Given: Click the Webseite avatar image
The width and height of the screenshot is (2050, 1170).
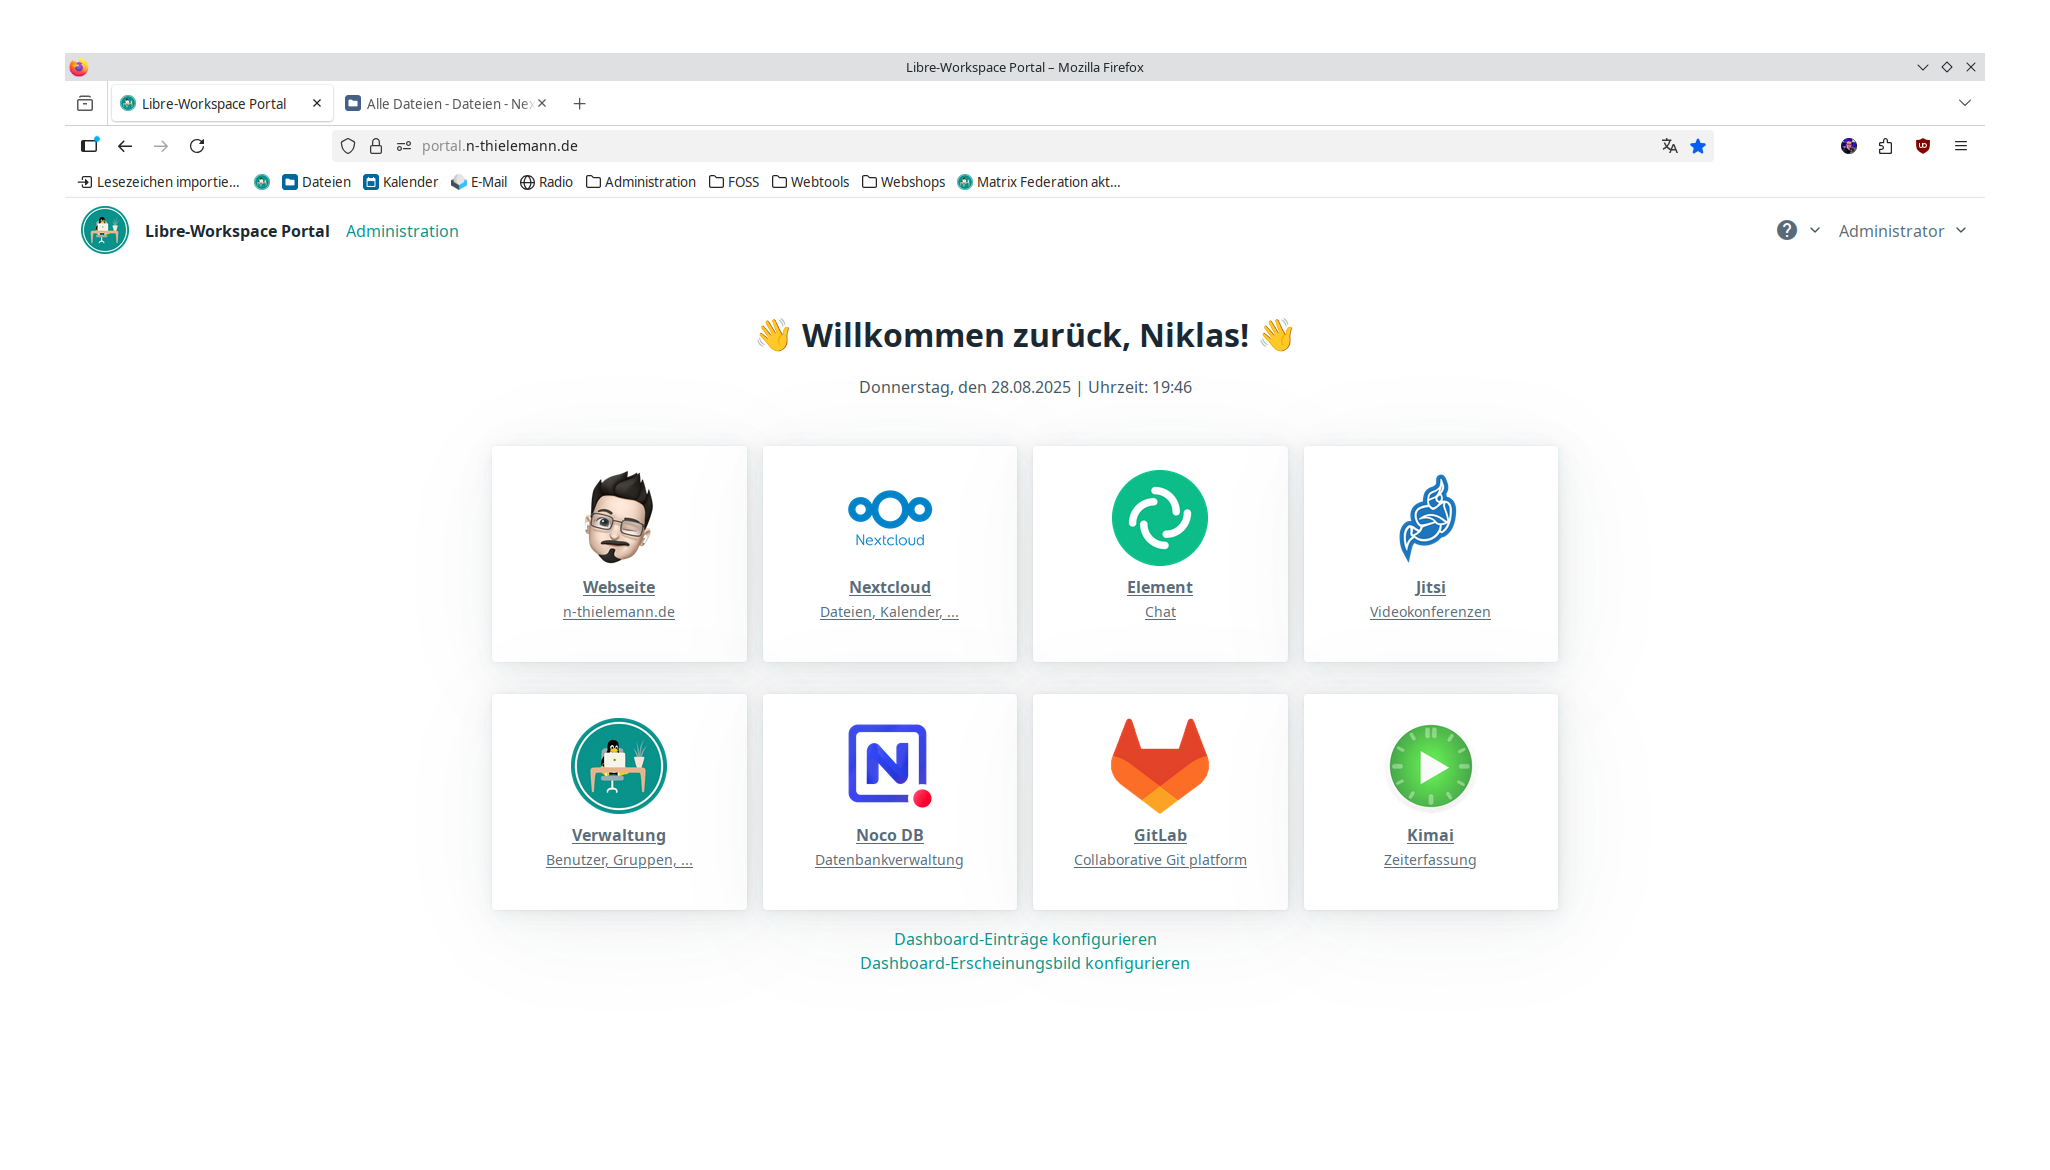Looking at the screenshot, I should (618, 518).
